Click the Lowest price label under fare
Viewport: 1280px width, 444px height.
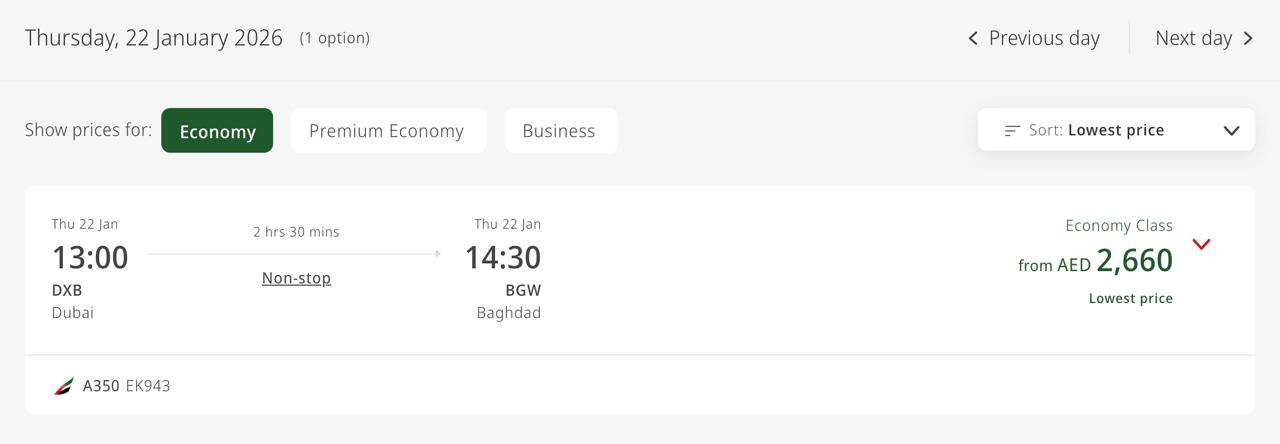pyautogui.click(x=1130, y=298)
